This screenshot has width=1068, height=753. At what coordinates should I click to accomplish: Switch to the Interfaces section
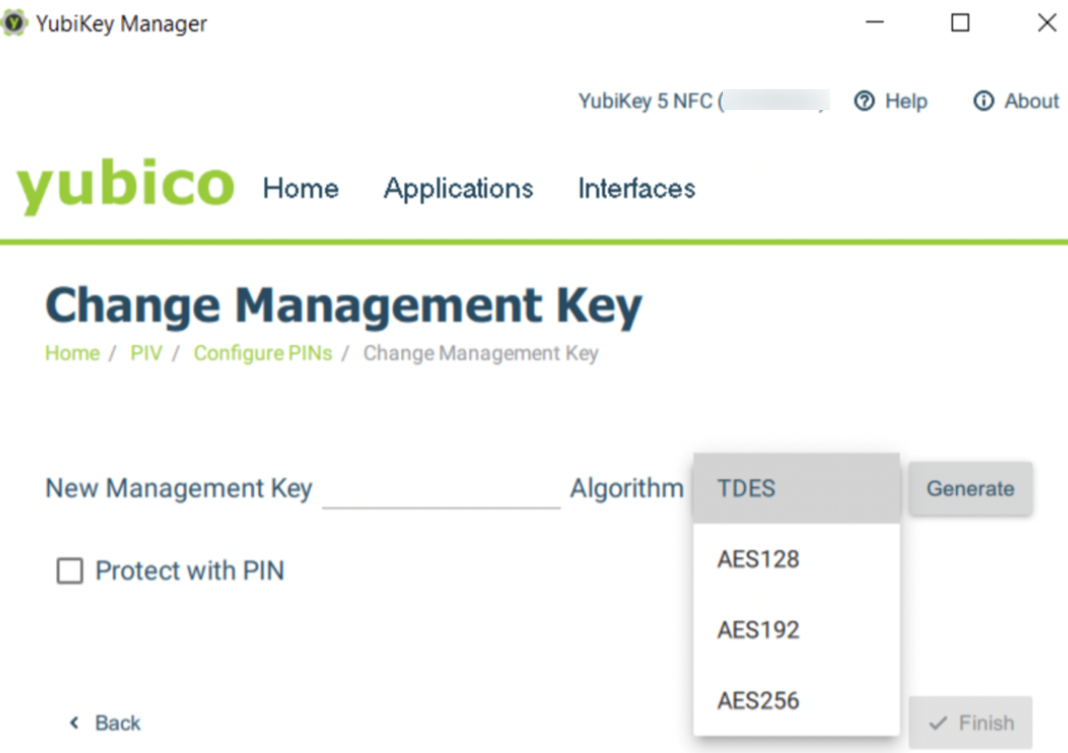point(636,188)
